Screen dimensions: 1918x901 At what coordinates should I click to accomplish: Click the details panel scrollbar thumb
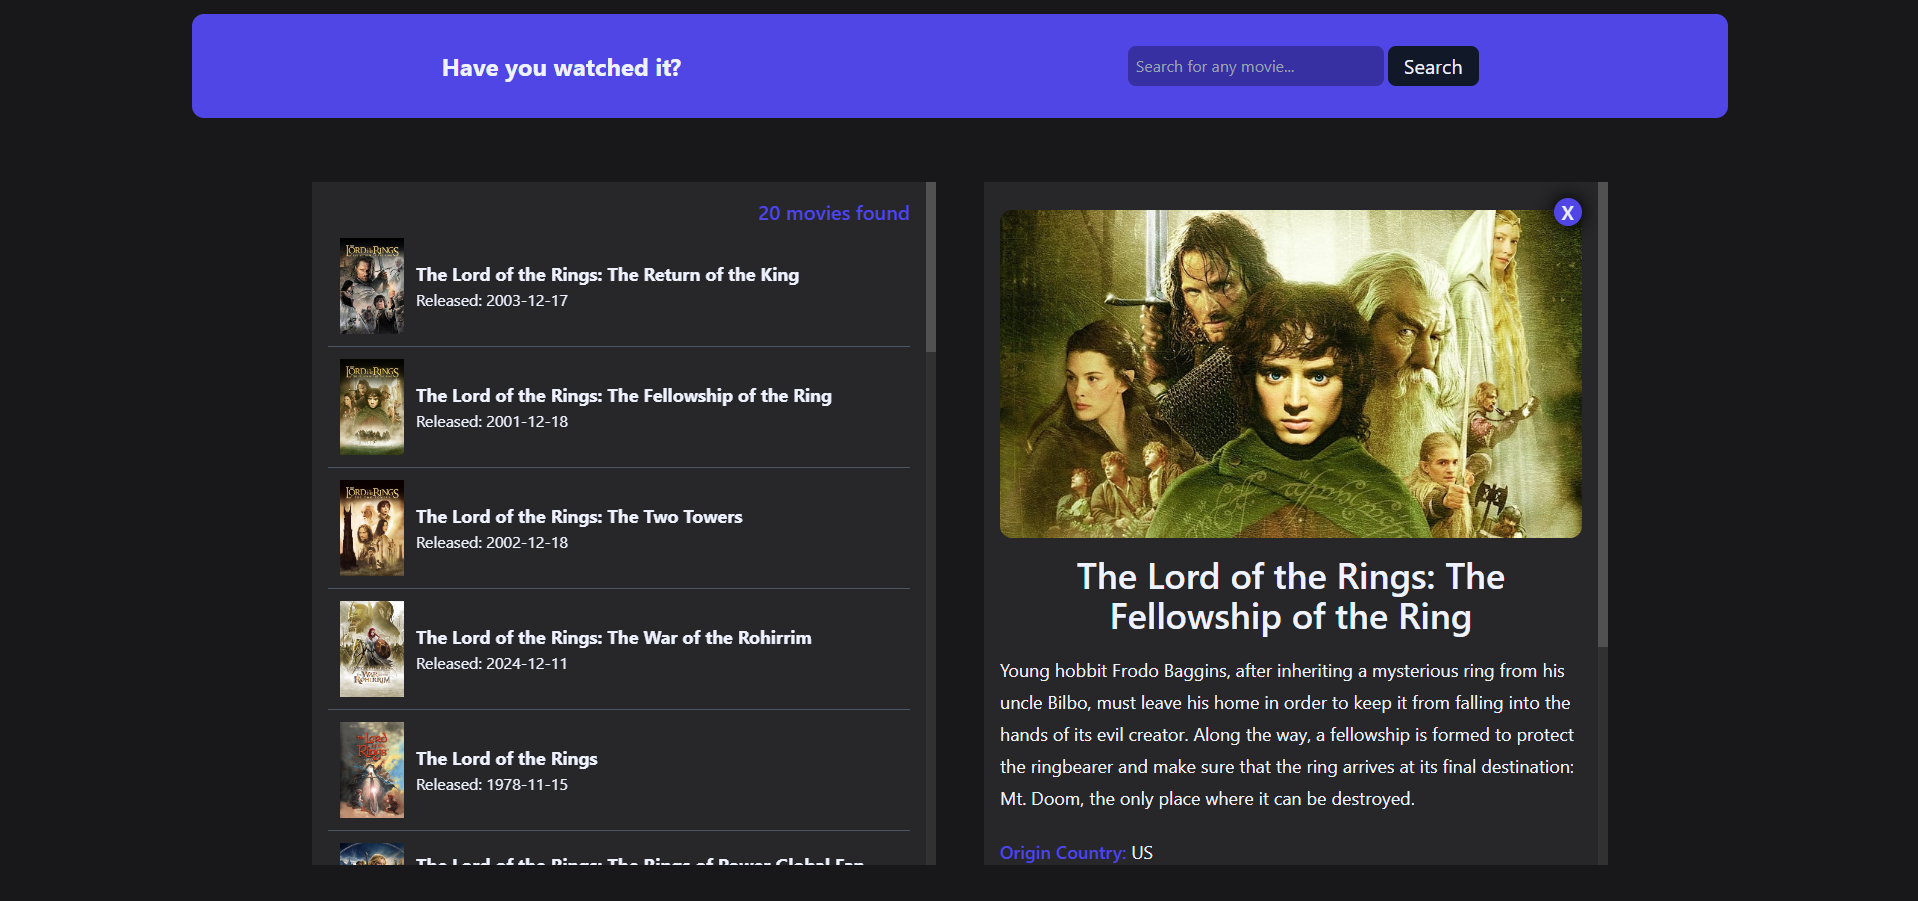(1603, 414)
